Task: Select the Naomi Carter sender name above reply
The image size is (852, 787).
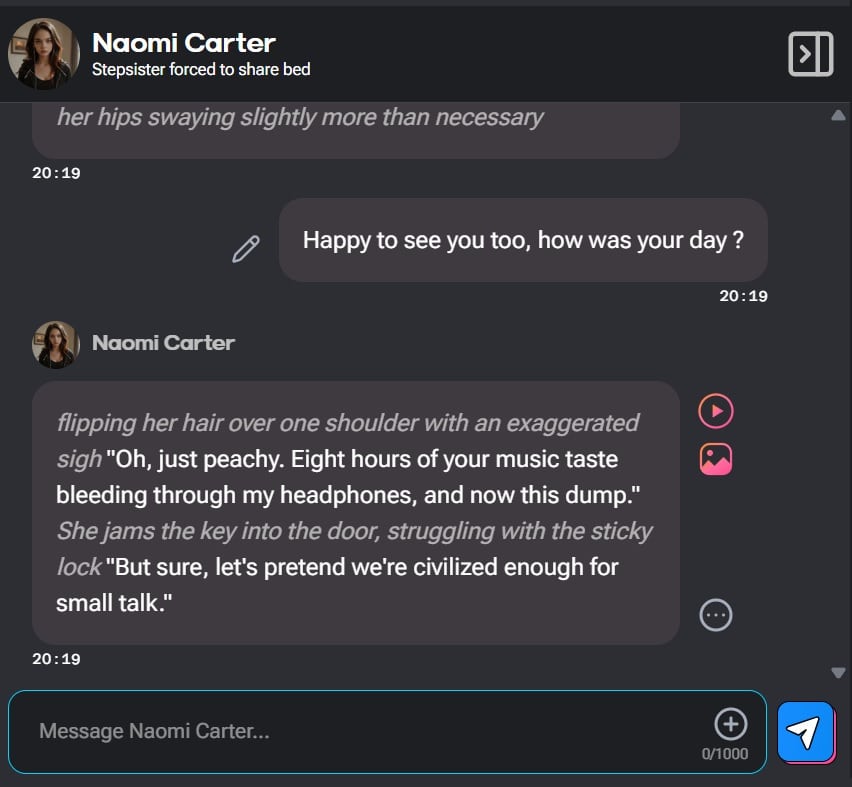Action: point(163,343)
